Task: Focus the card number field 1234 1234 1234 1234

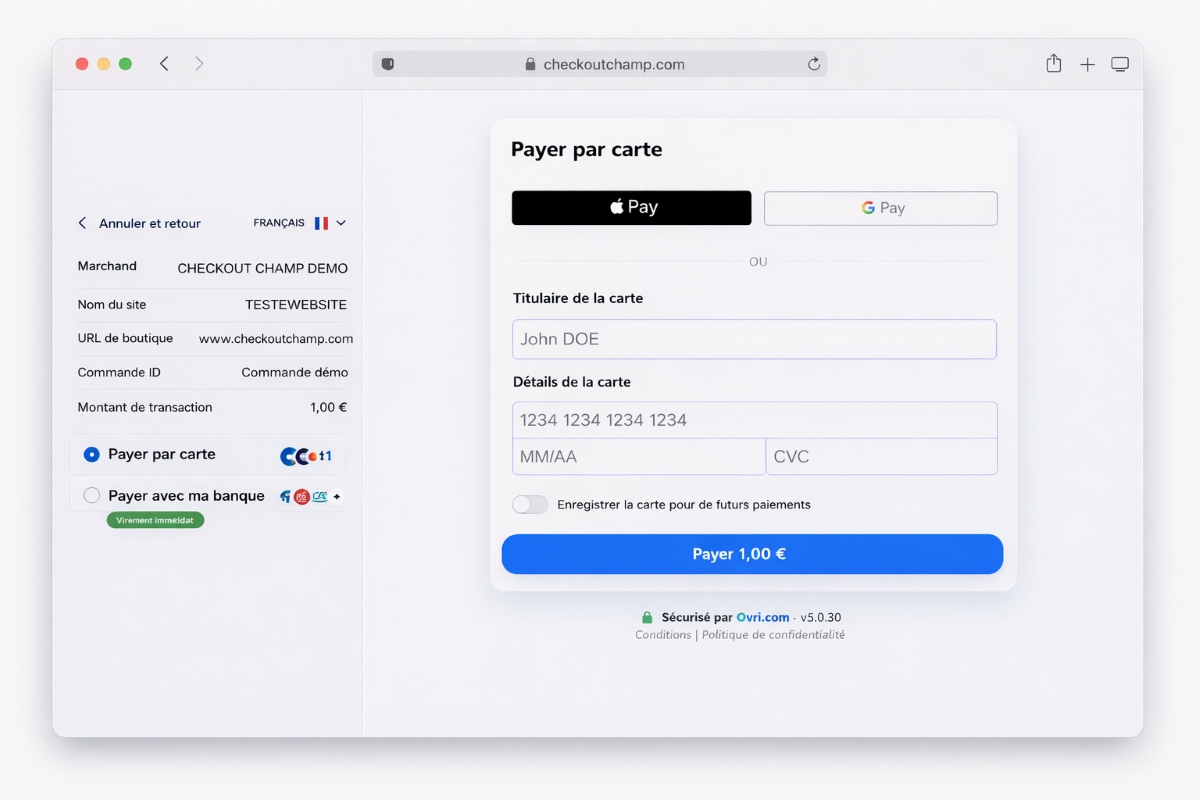Action: point(754,420)
